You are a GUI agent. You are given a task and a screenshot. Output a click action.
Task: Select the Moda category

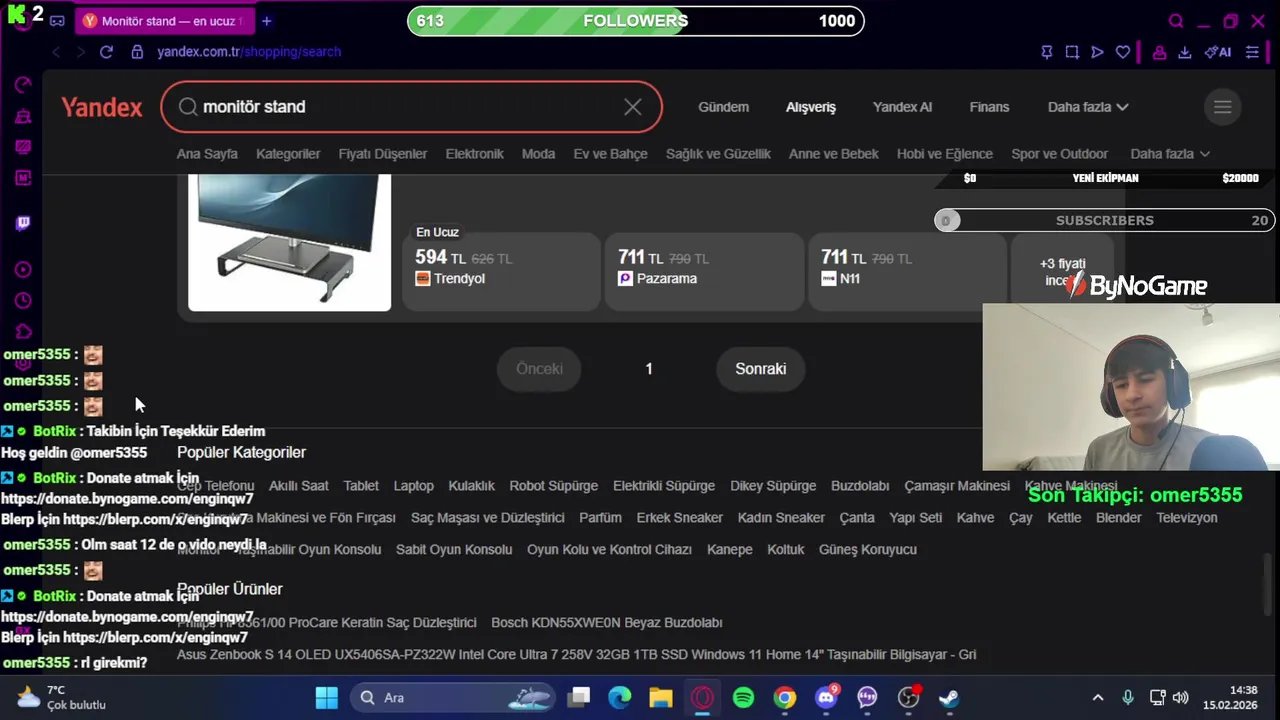pyautogui.click(x=538, y=154)
